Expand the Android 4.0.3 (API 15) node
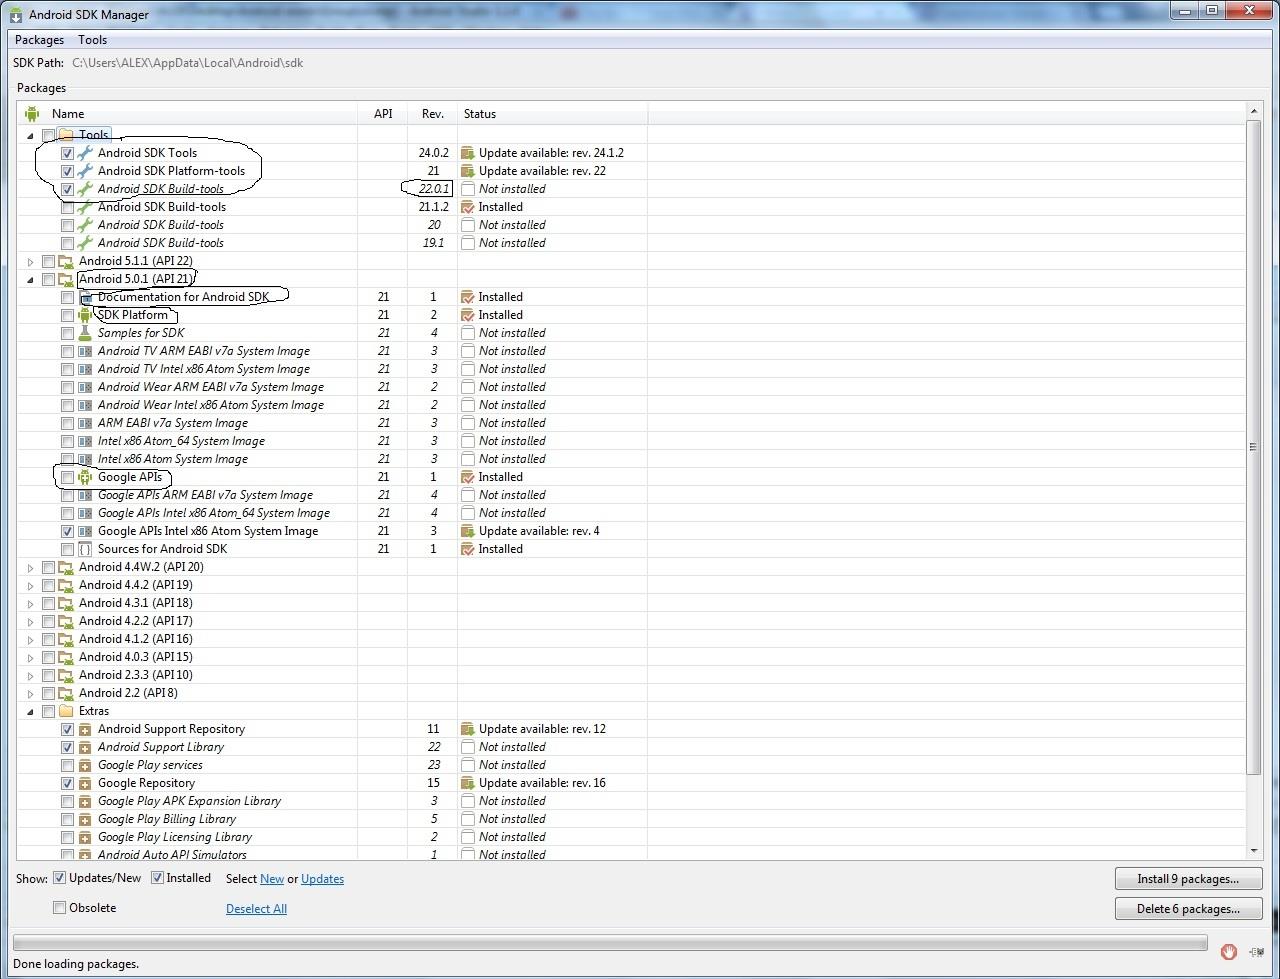Image resolution: width=1280 pixels, height=979 pixels. click(30, 657)
